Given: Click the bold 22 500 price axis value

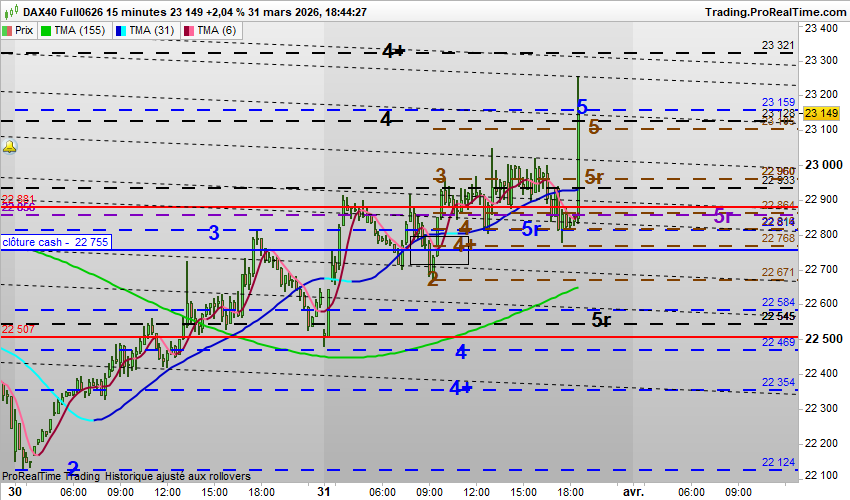Looking at the screenshot, I should (x=823, y=339).
